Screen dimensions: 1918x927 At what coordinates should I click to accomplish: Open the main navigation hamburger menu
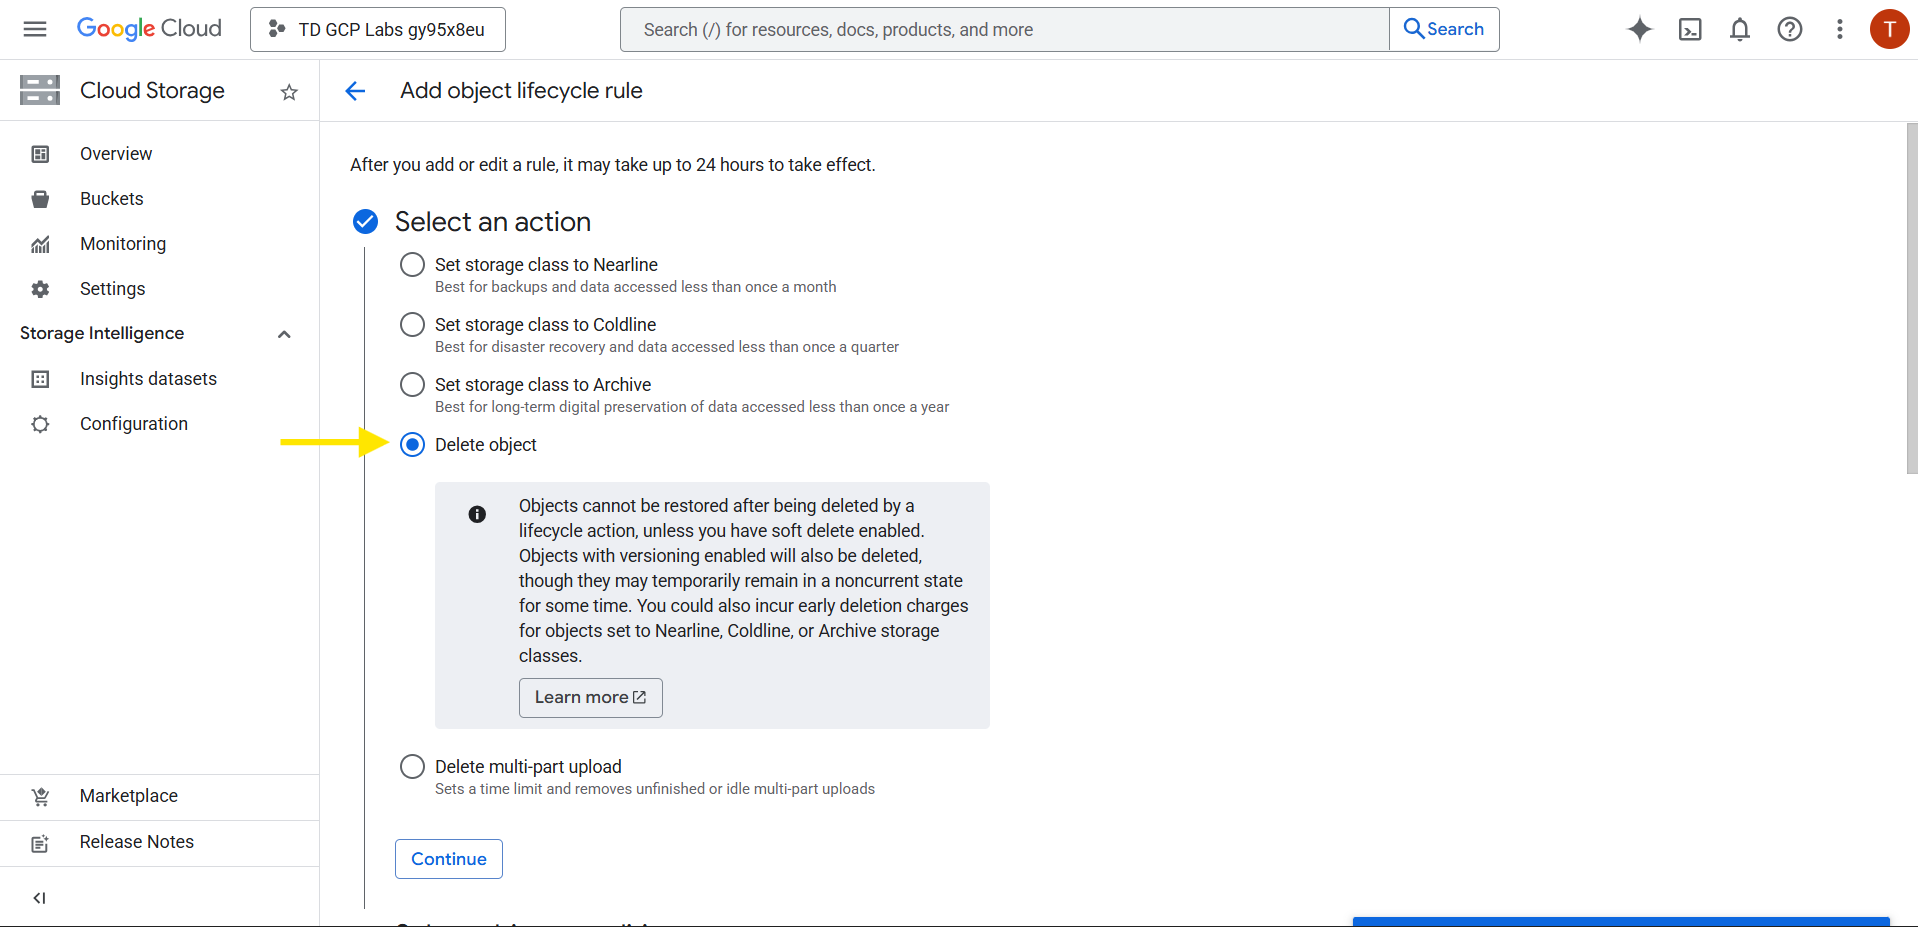[x=35, y=29]
